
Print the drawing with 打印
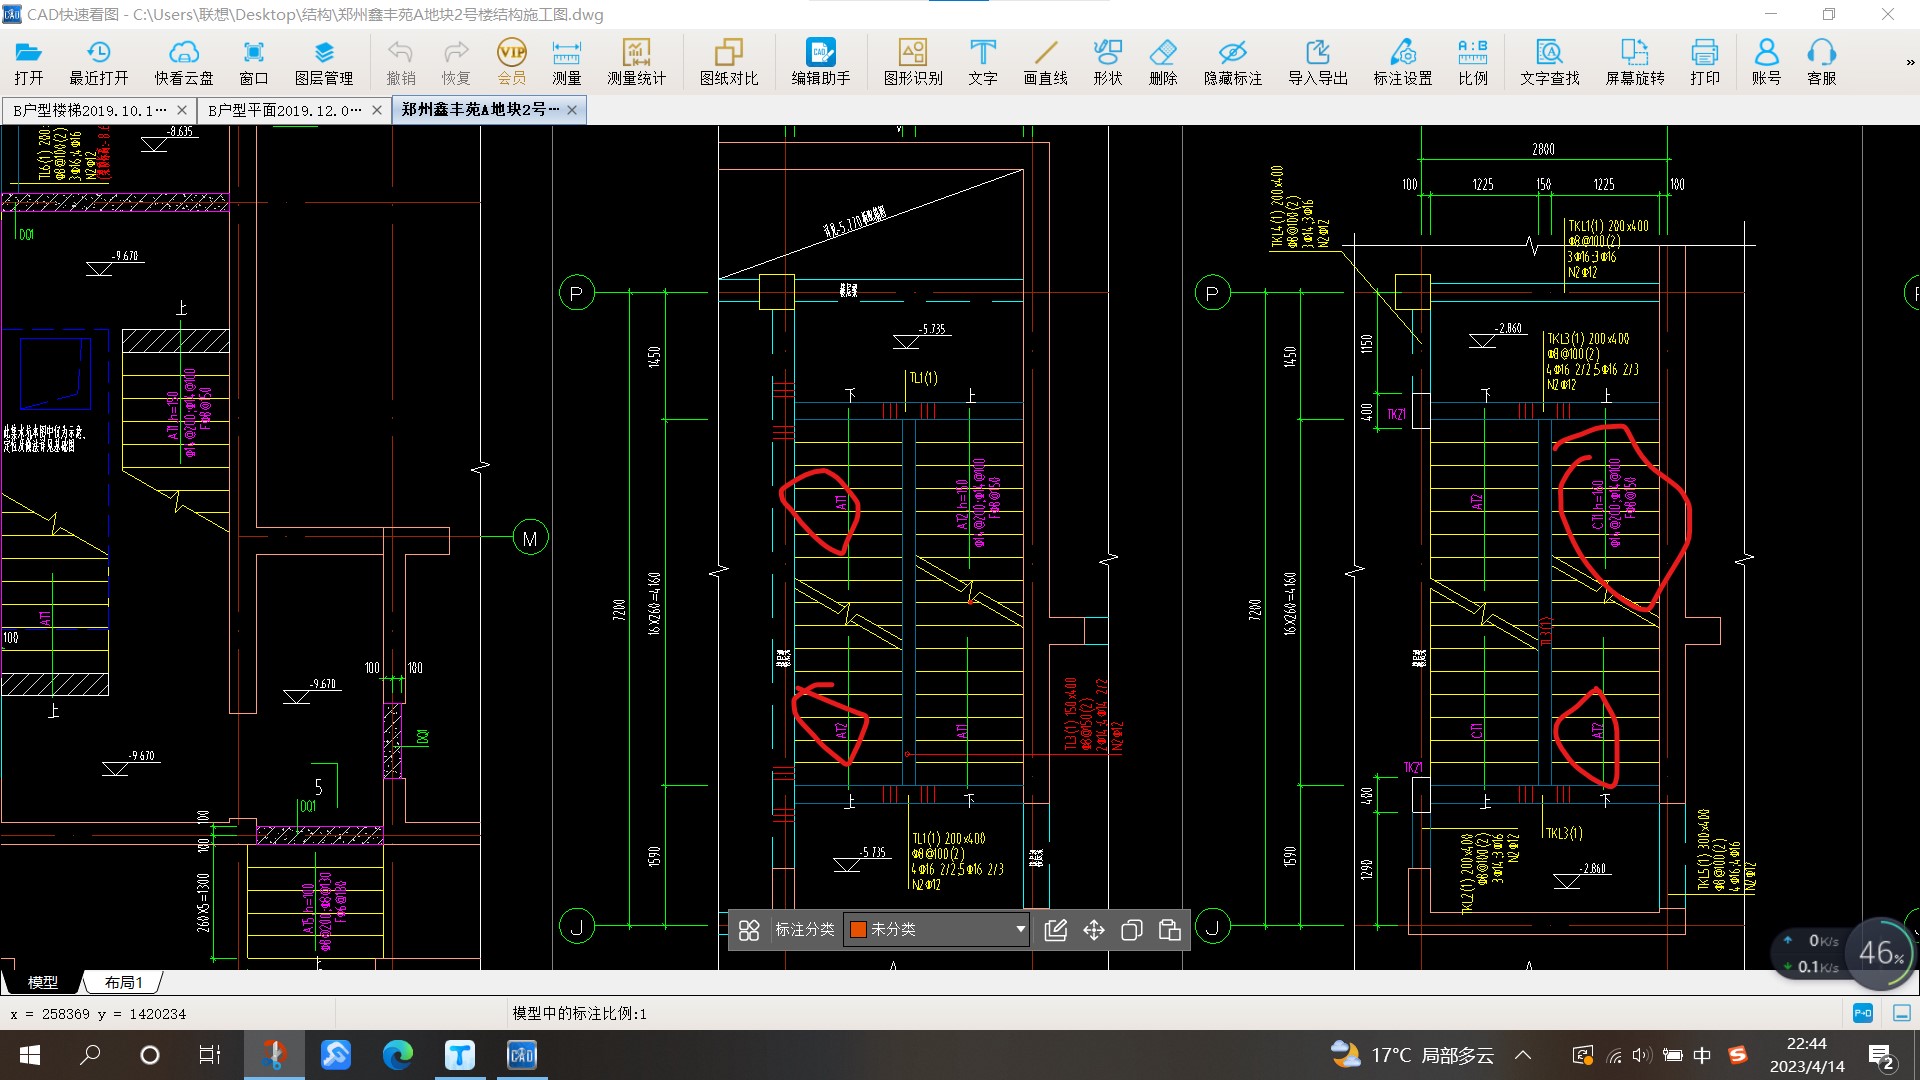(1705, 63)
